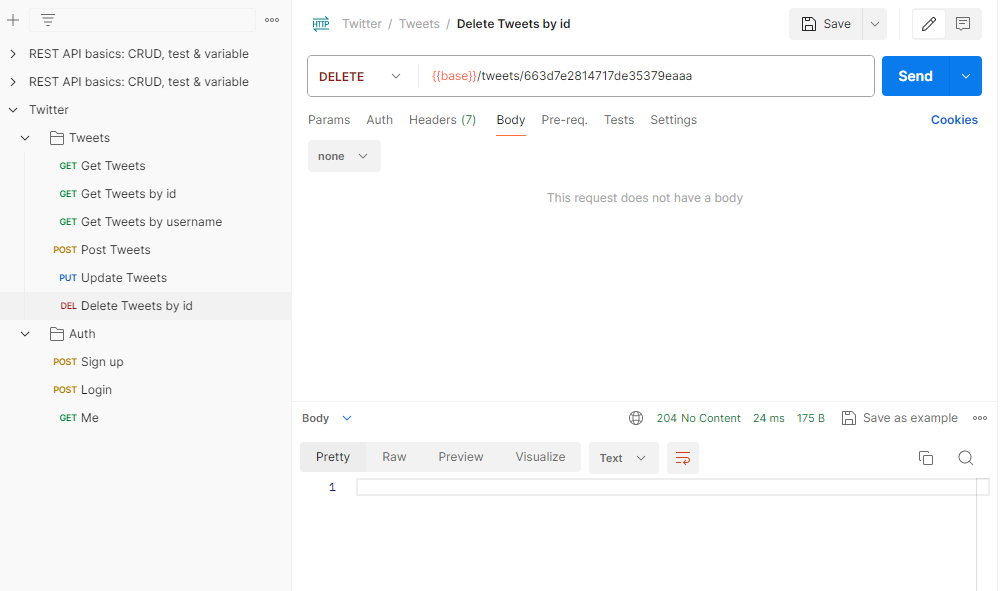Viewport: 1003px width, 591px height.
Task: Select the Visualize response view
Action: tap(541, 457)
